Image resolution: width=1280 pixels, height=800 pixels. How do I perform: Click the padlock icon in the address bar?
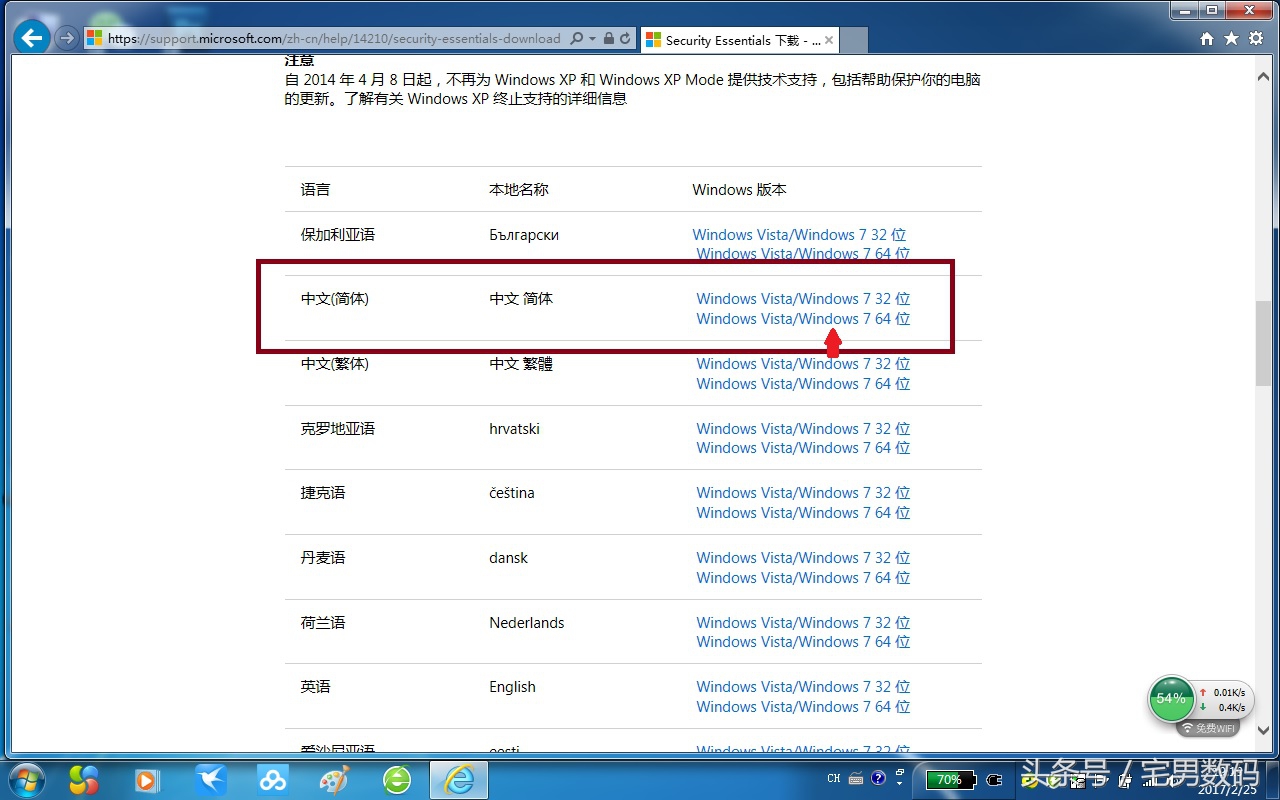point(609,38)
